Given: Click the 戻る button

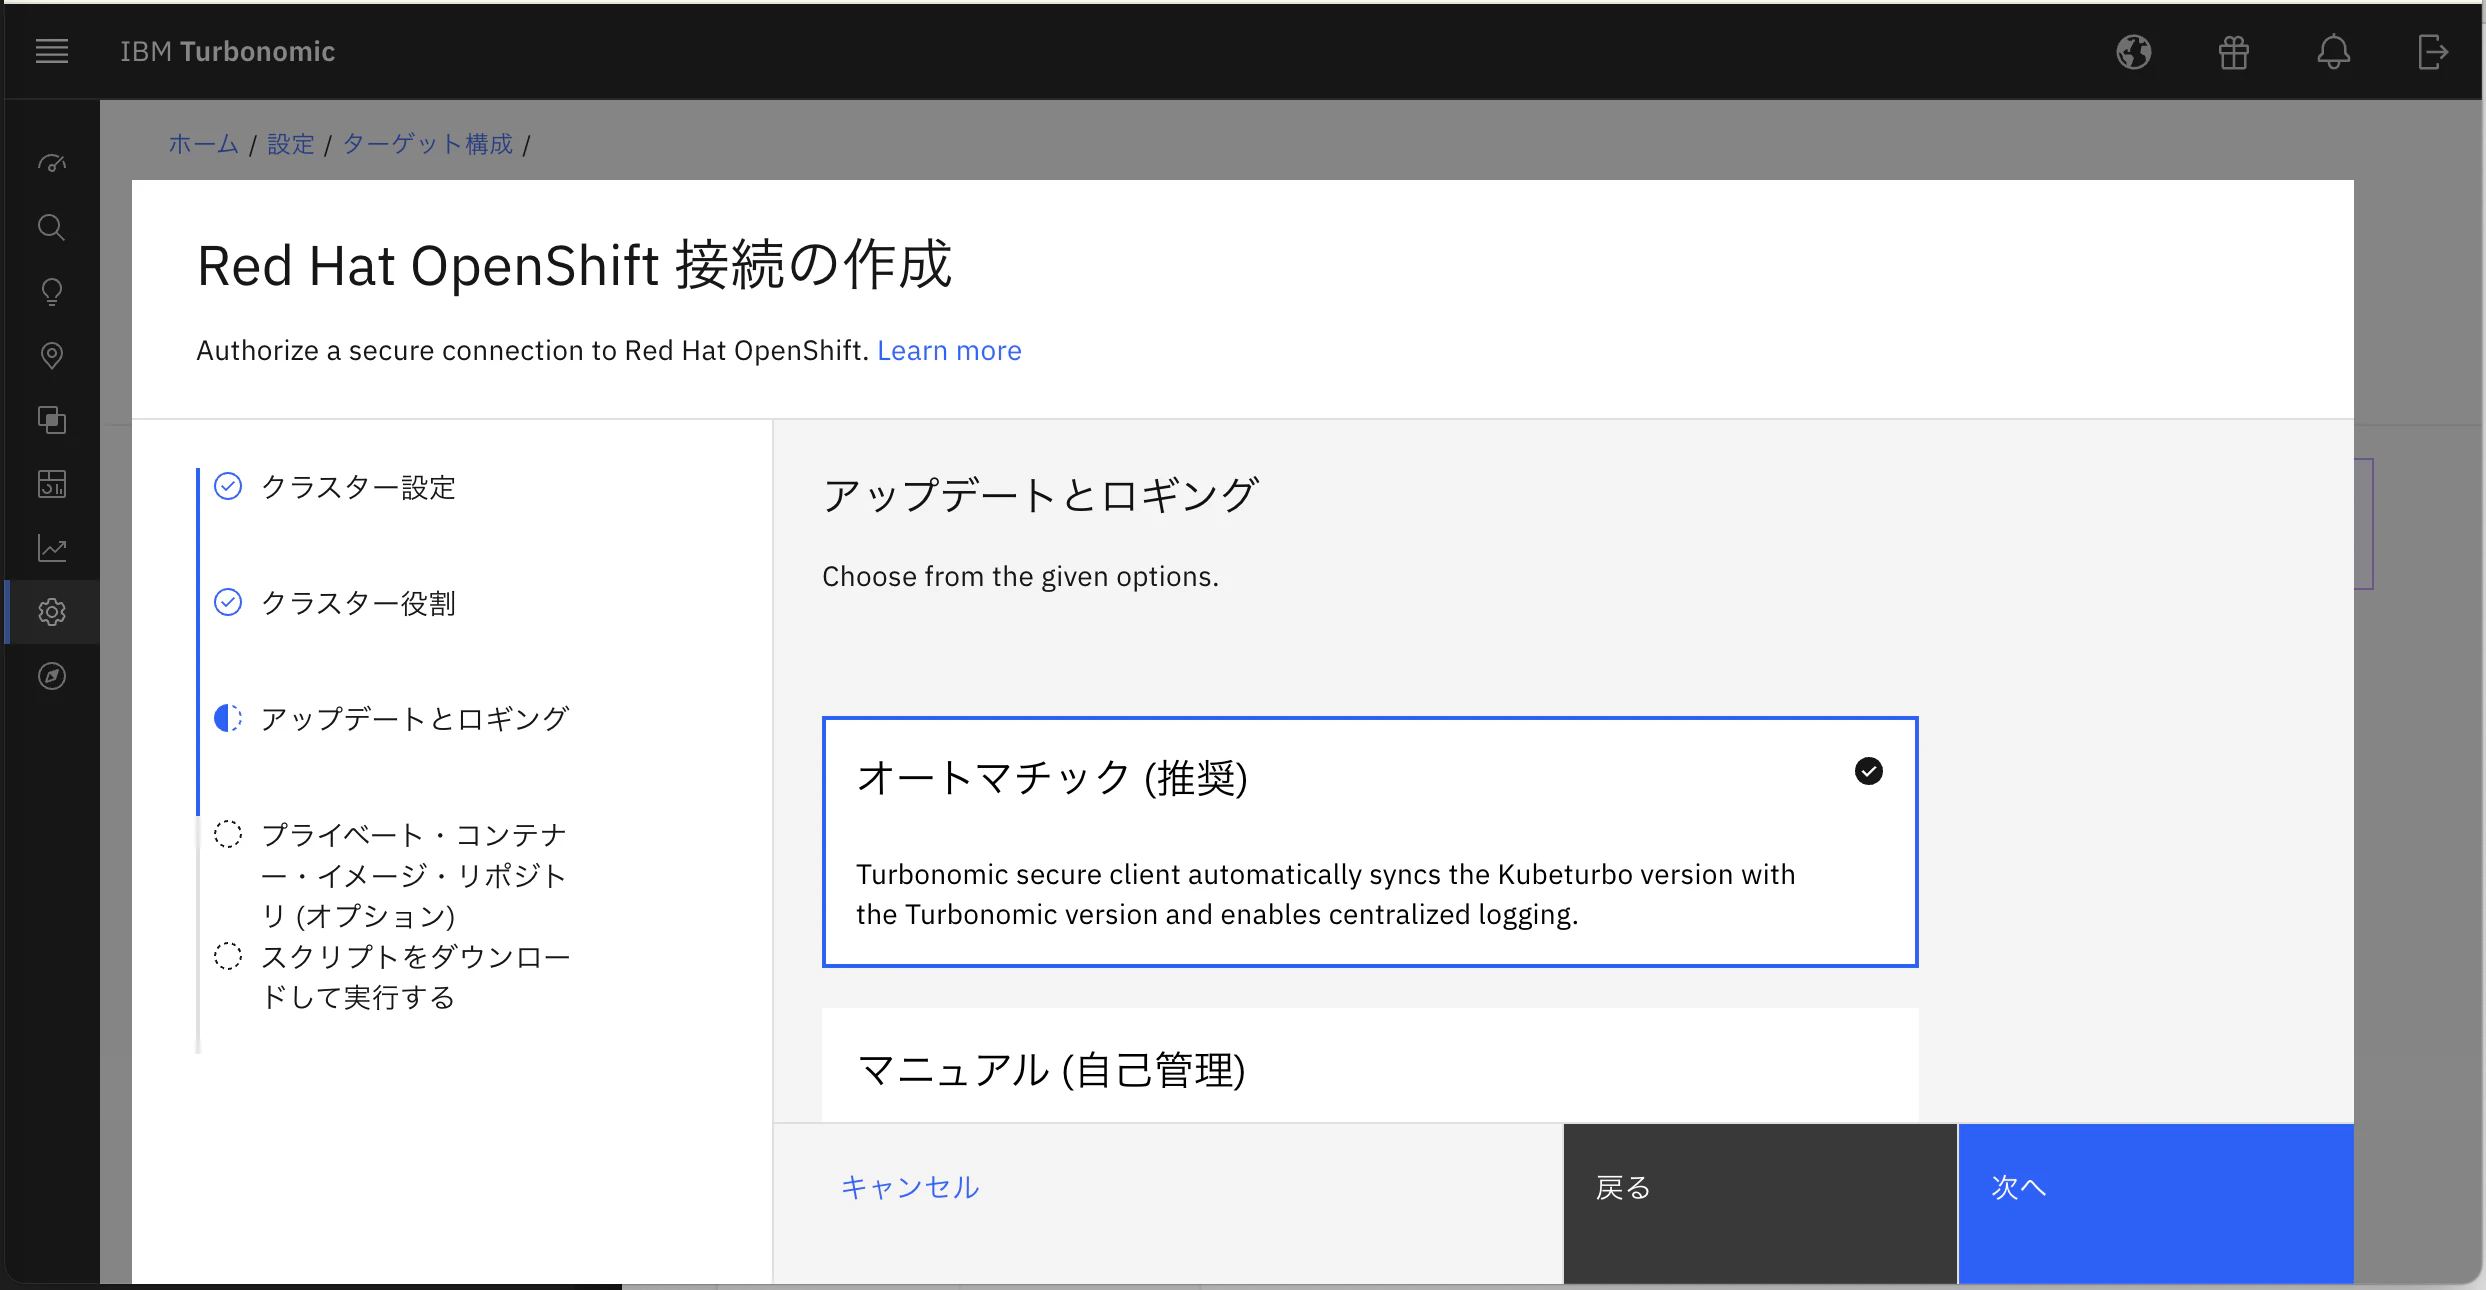Looking at the screenshot, I should pos(1759,1188).
